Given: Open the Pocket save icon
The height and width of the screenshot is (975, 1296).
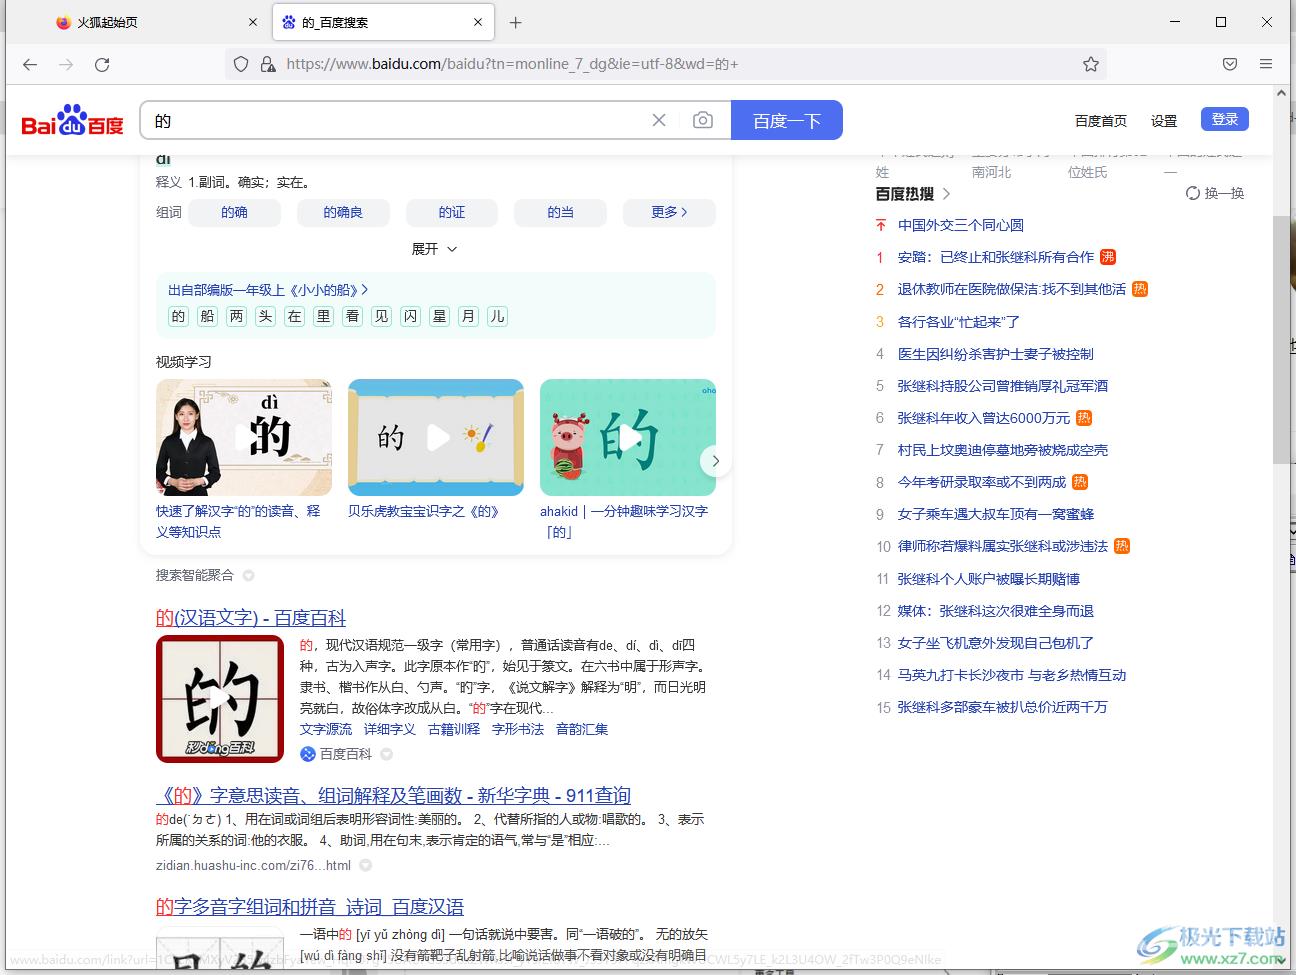Looking at the screenshot, I should 1230,64.
